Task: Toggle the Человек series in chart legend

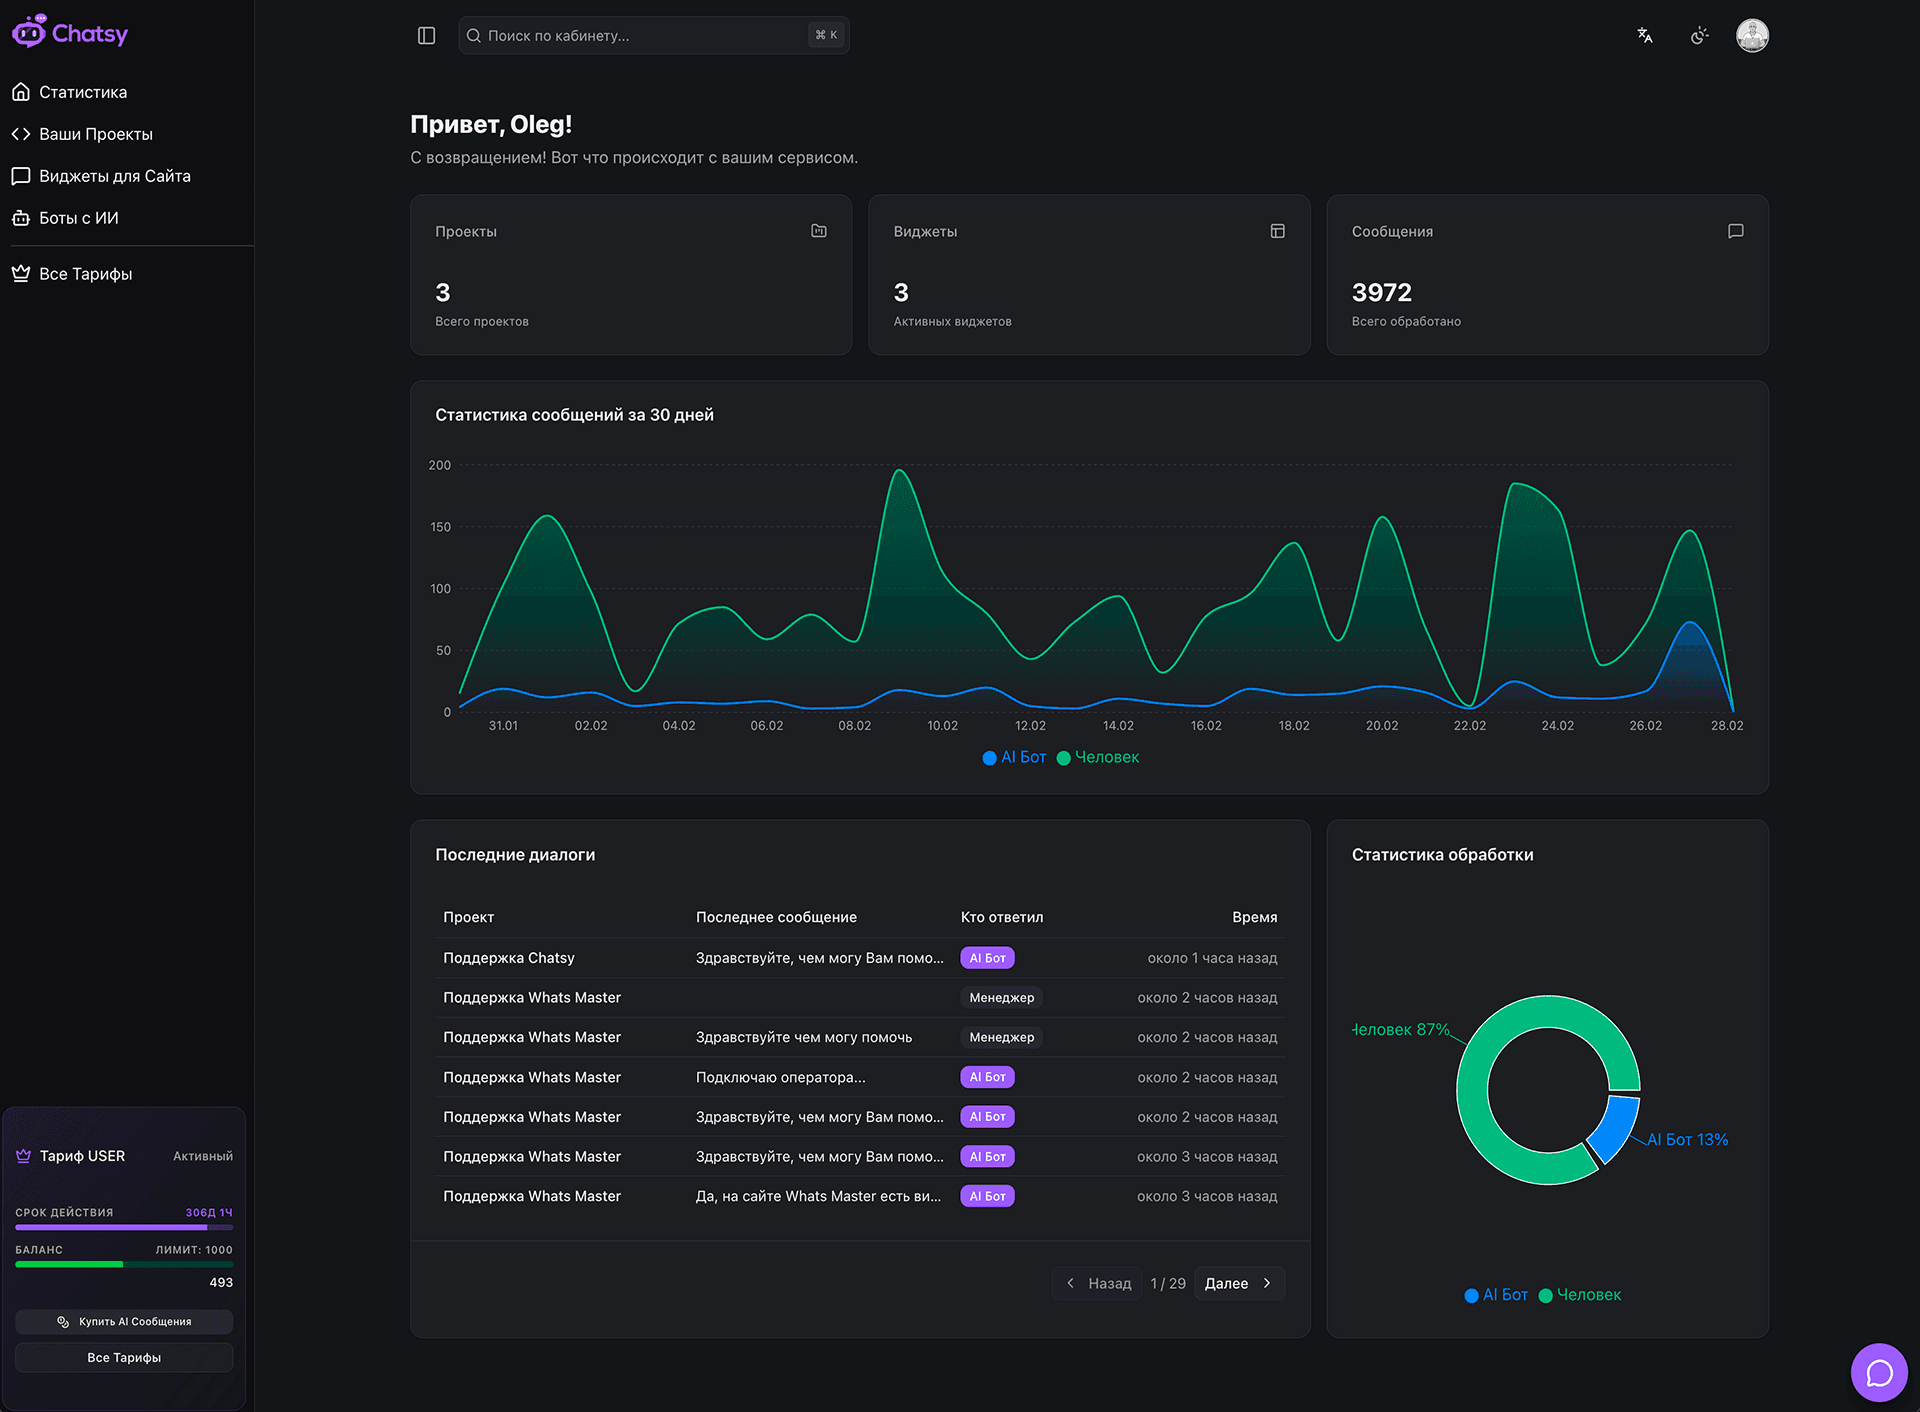Action: (x=1098, y=757)
